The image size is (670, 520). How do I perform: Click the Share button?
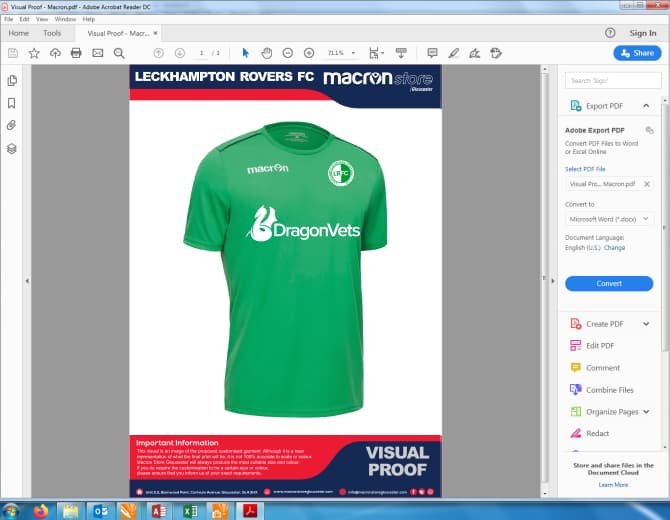[x=637, y=53]
